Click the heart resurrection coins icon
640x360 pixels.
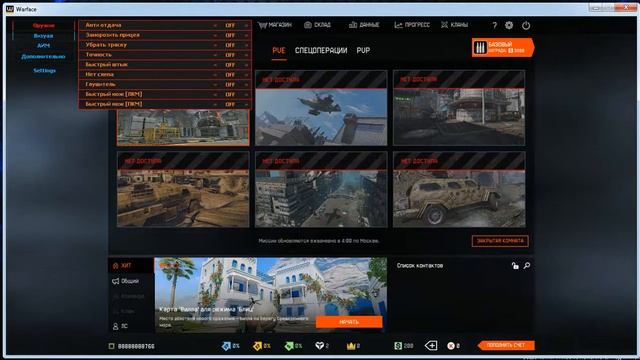[320, 346]
